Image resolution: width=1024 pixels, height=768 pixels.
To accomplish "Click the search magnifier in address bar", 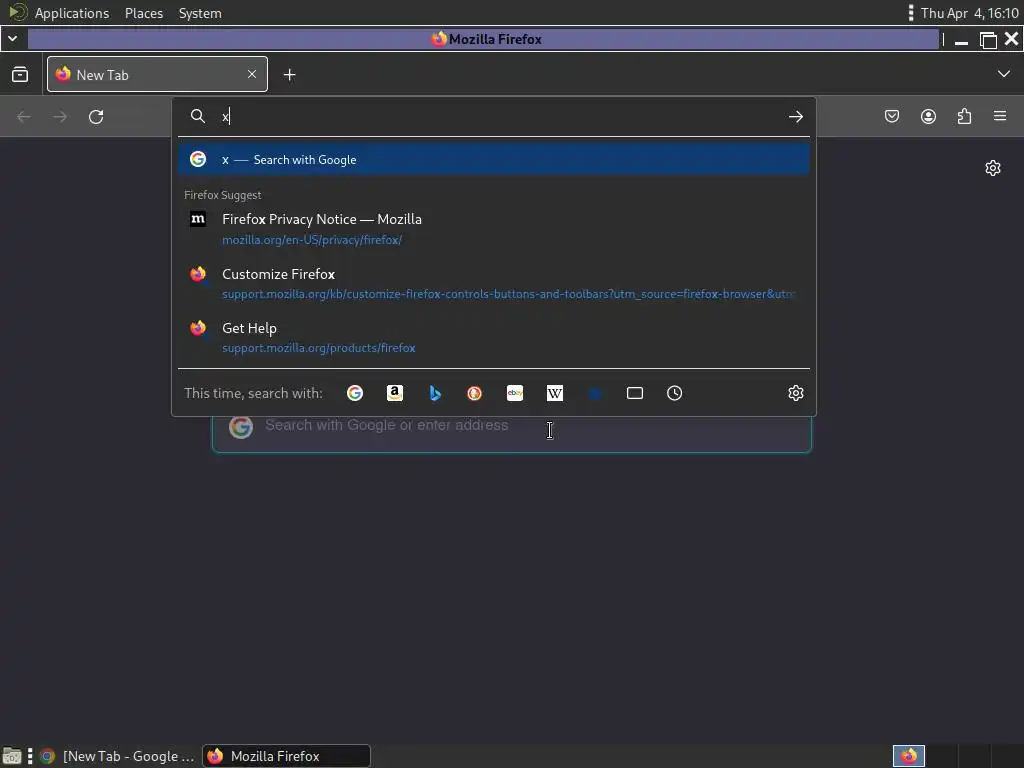I will (x=198, y=116).
